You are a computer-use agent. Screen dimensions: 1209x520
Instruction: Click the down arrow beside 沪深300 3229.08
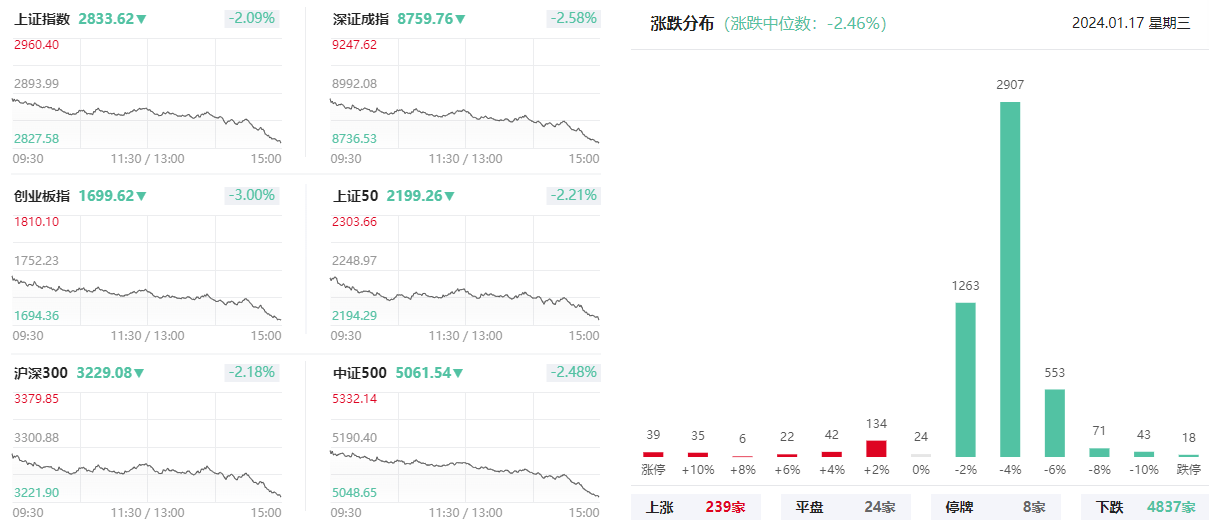click(139, 373)
